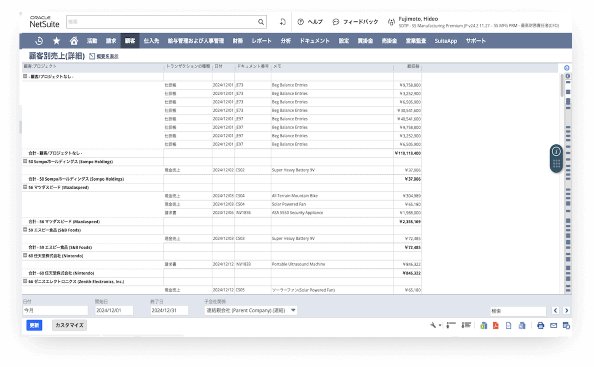Open the dropdown arrow next to the wrench
The width and height of the screenshot is (594, 367).
(440, 325)
